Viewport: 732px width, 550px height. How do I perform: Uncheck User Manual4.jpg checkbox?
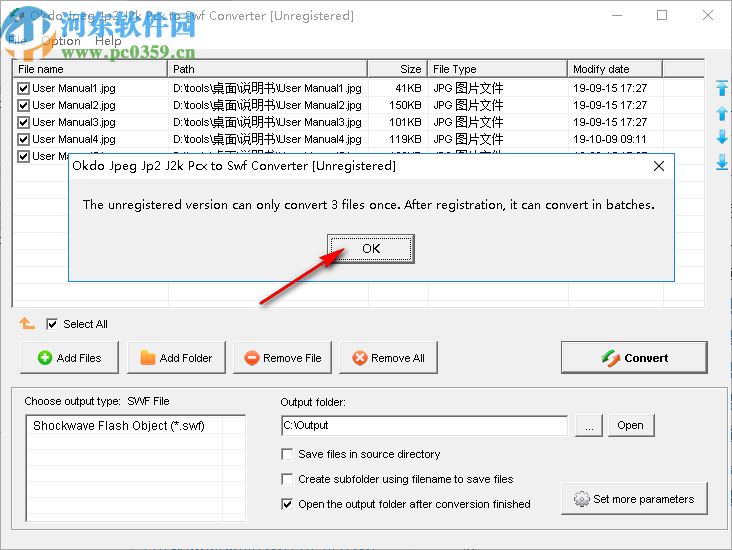tap(23, 139)
